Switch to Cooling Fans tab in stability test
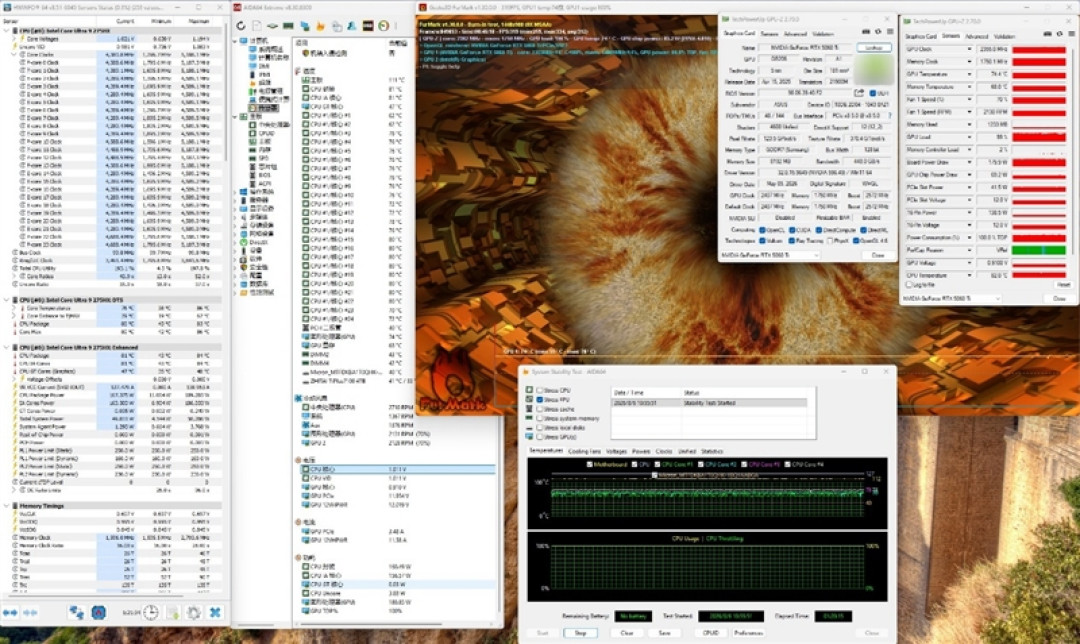This screenshot has width=1080, height=644. tap(585, 451)
